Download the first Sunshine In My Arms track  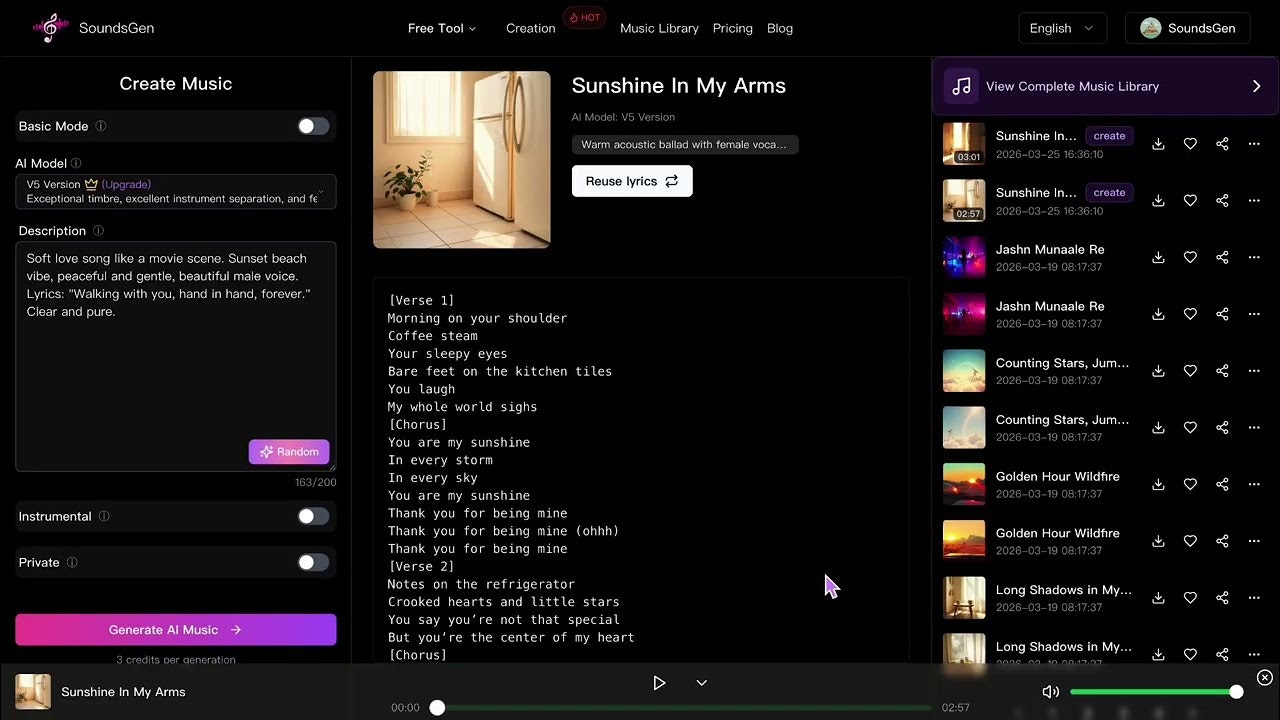(x=1158, y=144)
